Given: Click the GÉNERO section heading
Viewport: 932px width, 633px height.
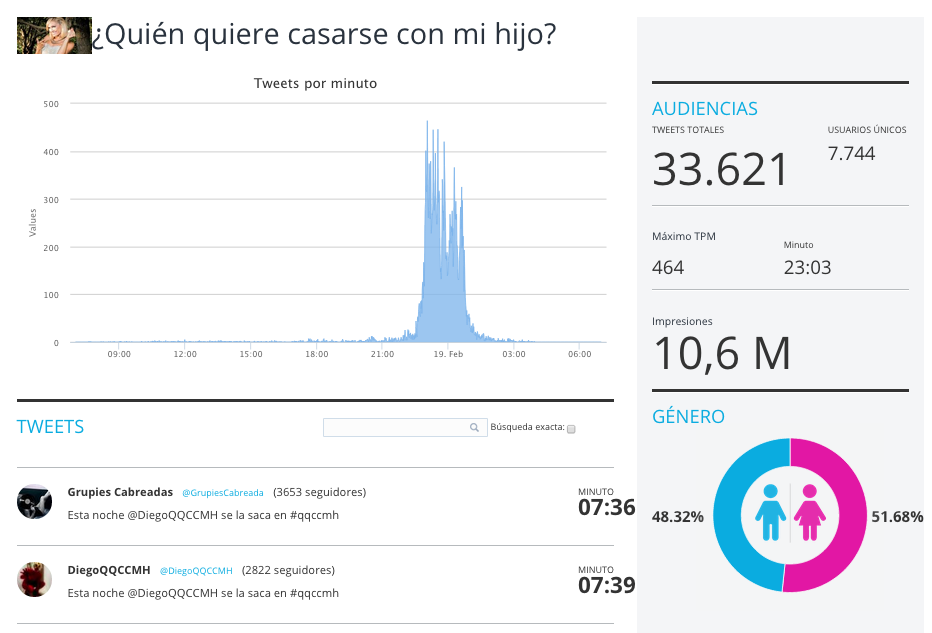Looking at the screenshot, I should pos(688,416).
